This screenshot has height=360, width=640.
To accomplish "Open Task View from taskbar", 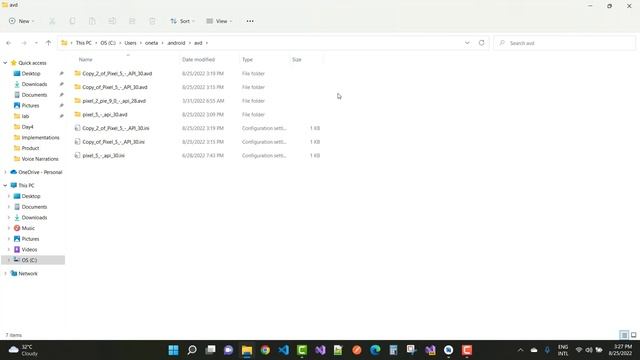I will point(210,350).
